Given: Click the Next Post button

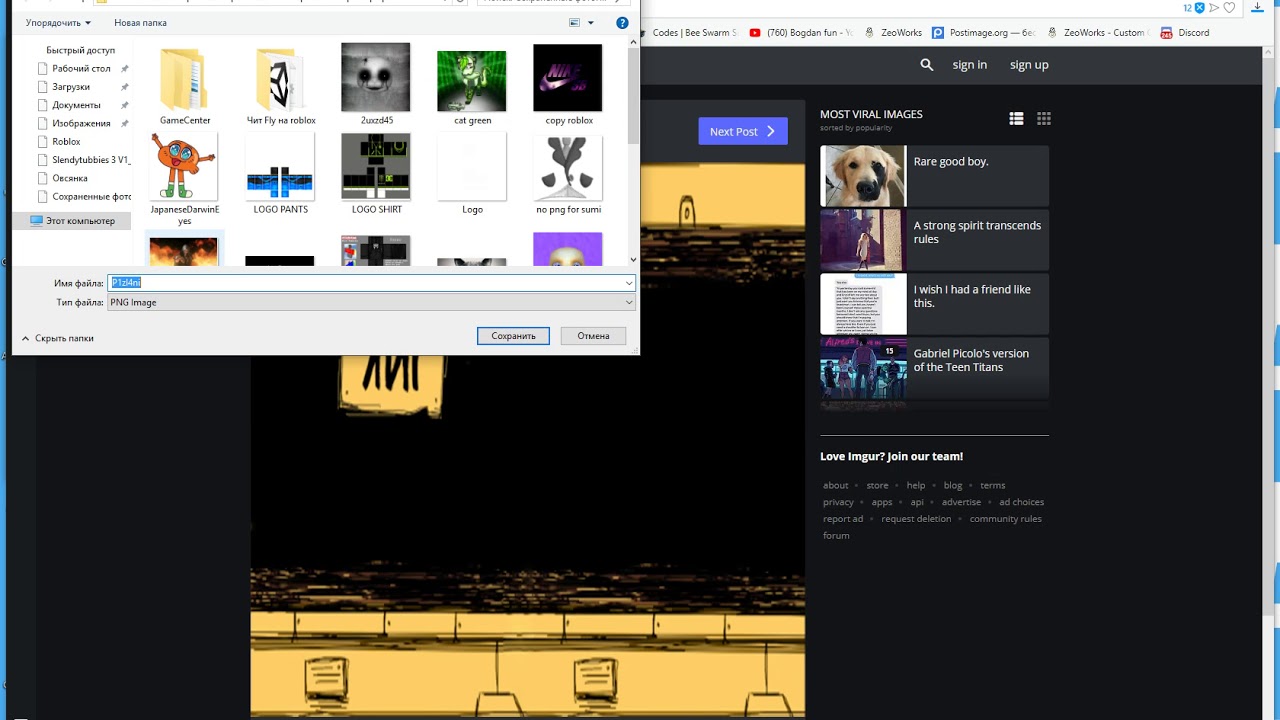Looking at the screenshot, I should point(743,131).
